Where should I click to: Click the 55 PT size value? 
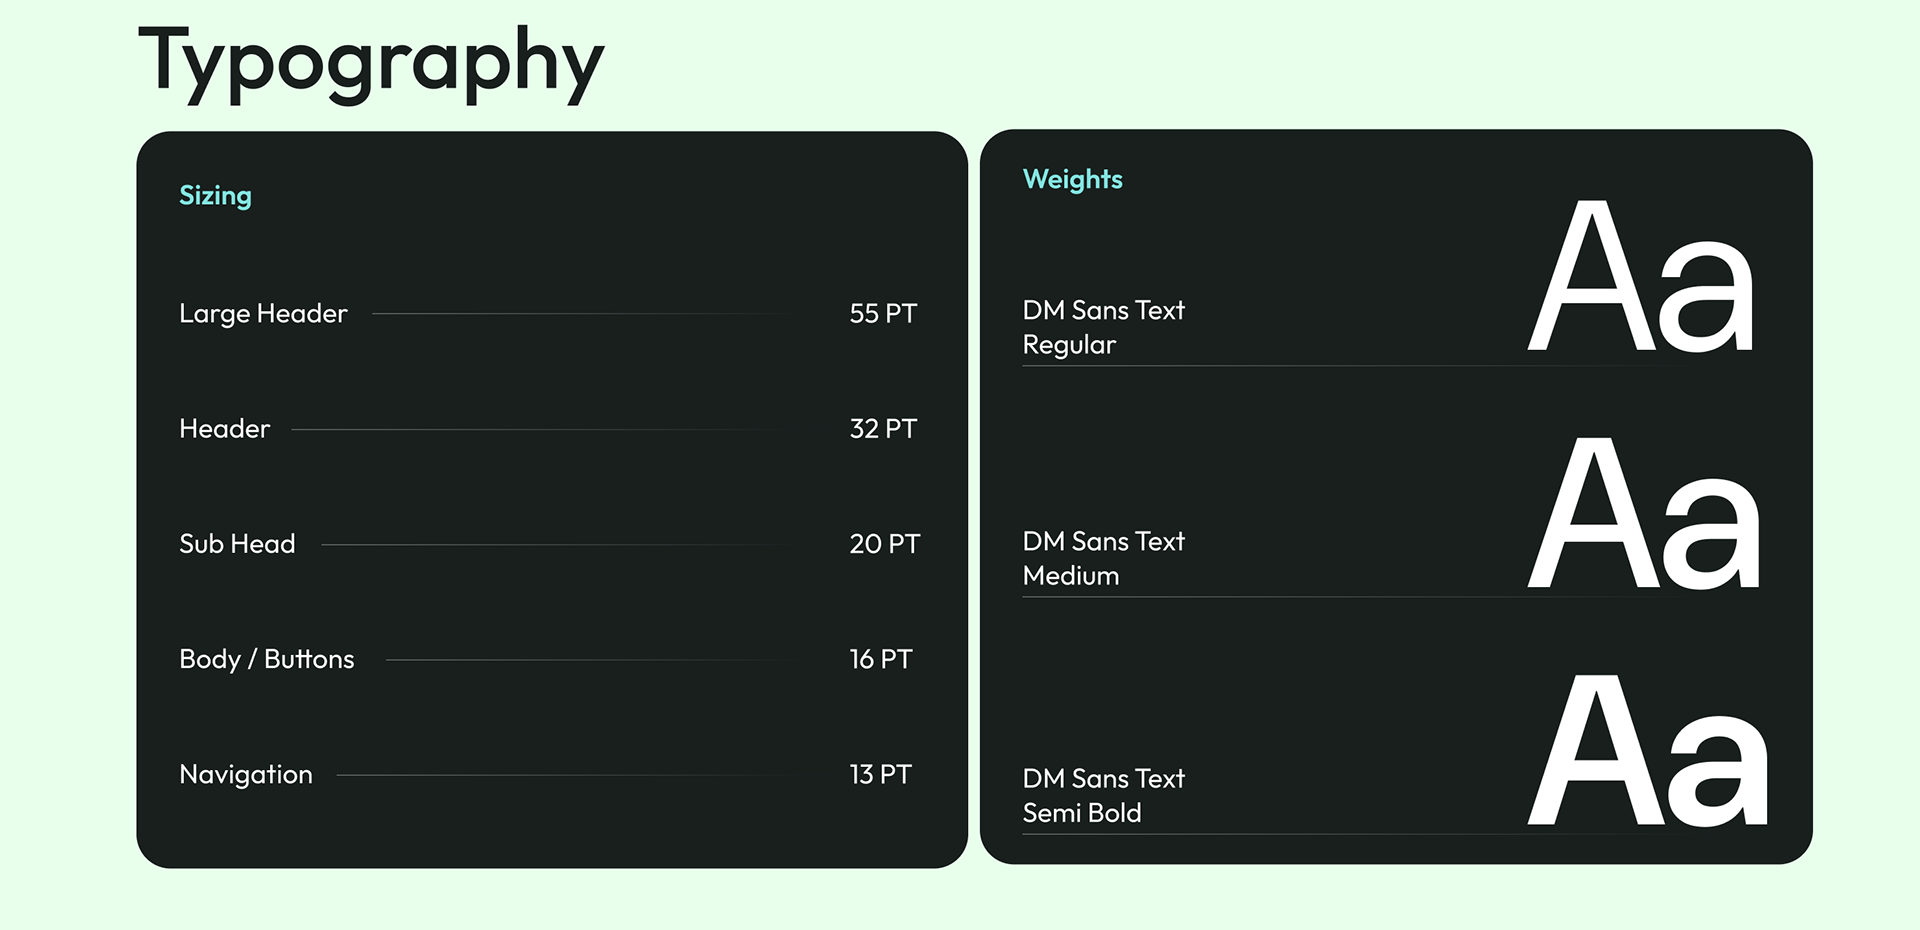883,313
